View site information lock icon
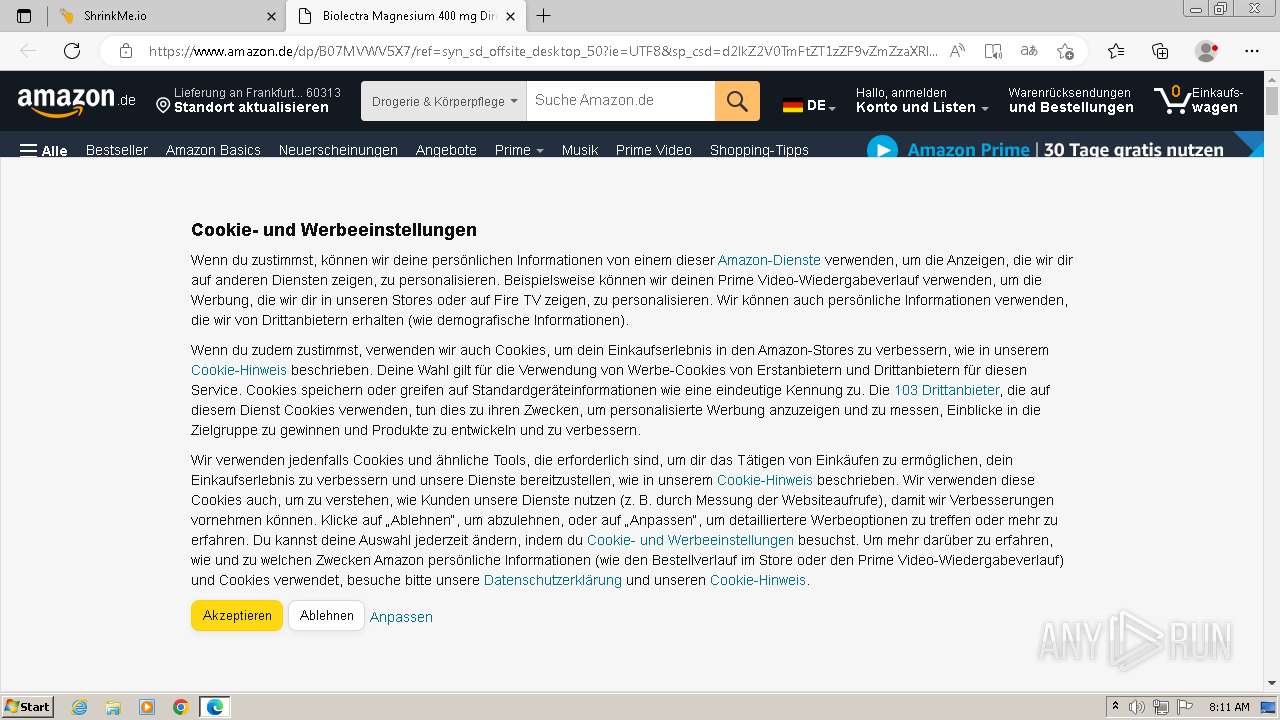Screen dimensions: 1280x720 click(125, 51)
